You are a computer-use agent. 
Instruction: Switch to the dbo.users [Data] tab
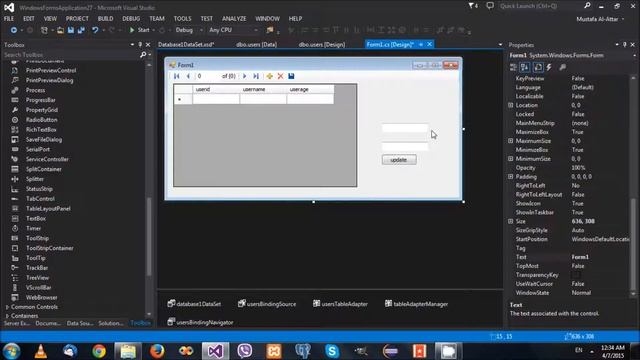coord(256,44)
